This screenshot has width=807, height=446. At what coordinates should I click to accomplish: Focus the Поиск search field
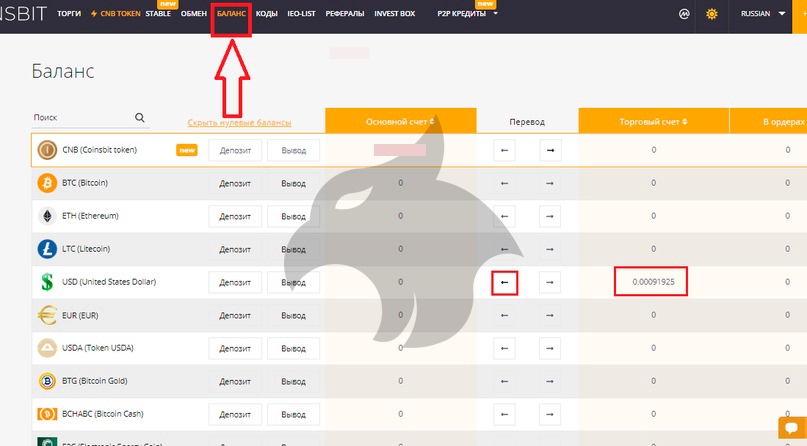pyautogui.click(x=82, y=118)
